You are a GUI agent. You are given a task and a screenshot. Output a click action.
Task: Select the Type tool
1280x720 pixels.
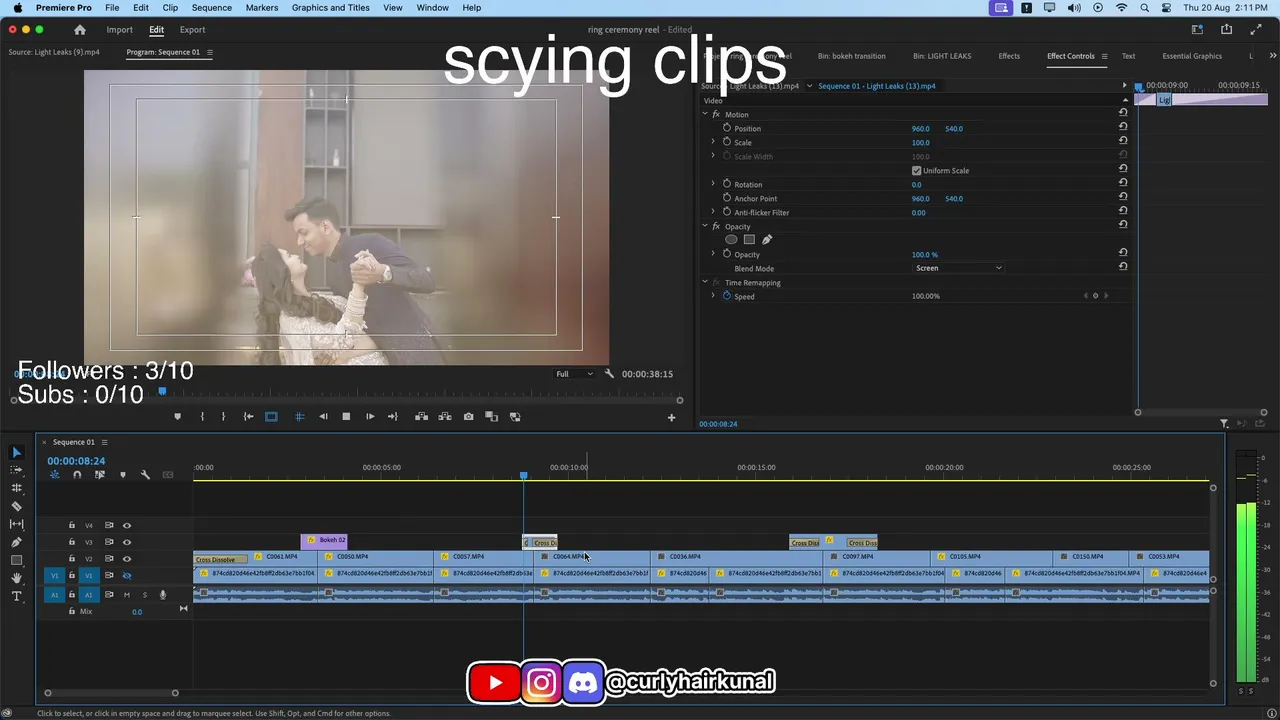[x=16, y=596]
